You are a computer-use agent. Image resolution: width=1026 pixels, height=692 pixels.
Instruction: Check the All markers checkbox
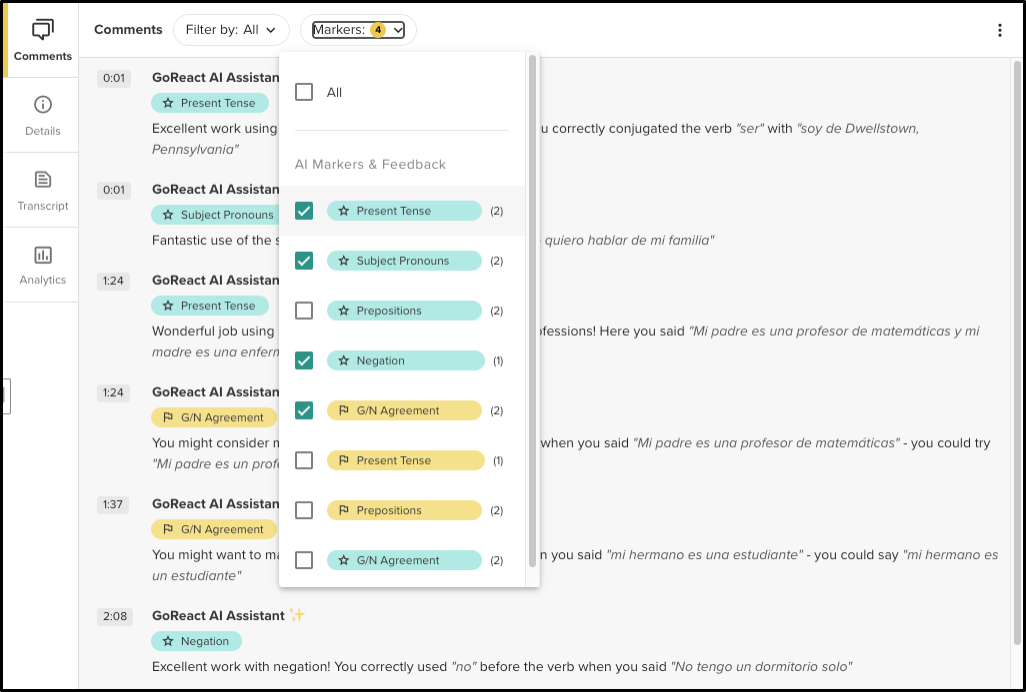tap(304, 90)
